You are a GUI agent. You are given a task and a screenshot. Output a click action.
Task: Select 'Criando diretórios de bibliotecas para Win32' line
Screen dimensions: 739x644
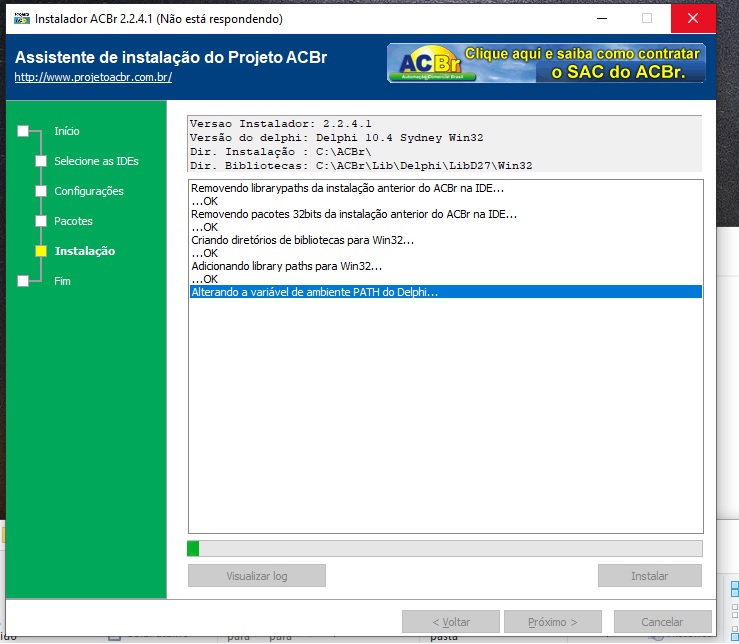point(446,240)
